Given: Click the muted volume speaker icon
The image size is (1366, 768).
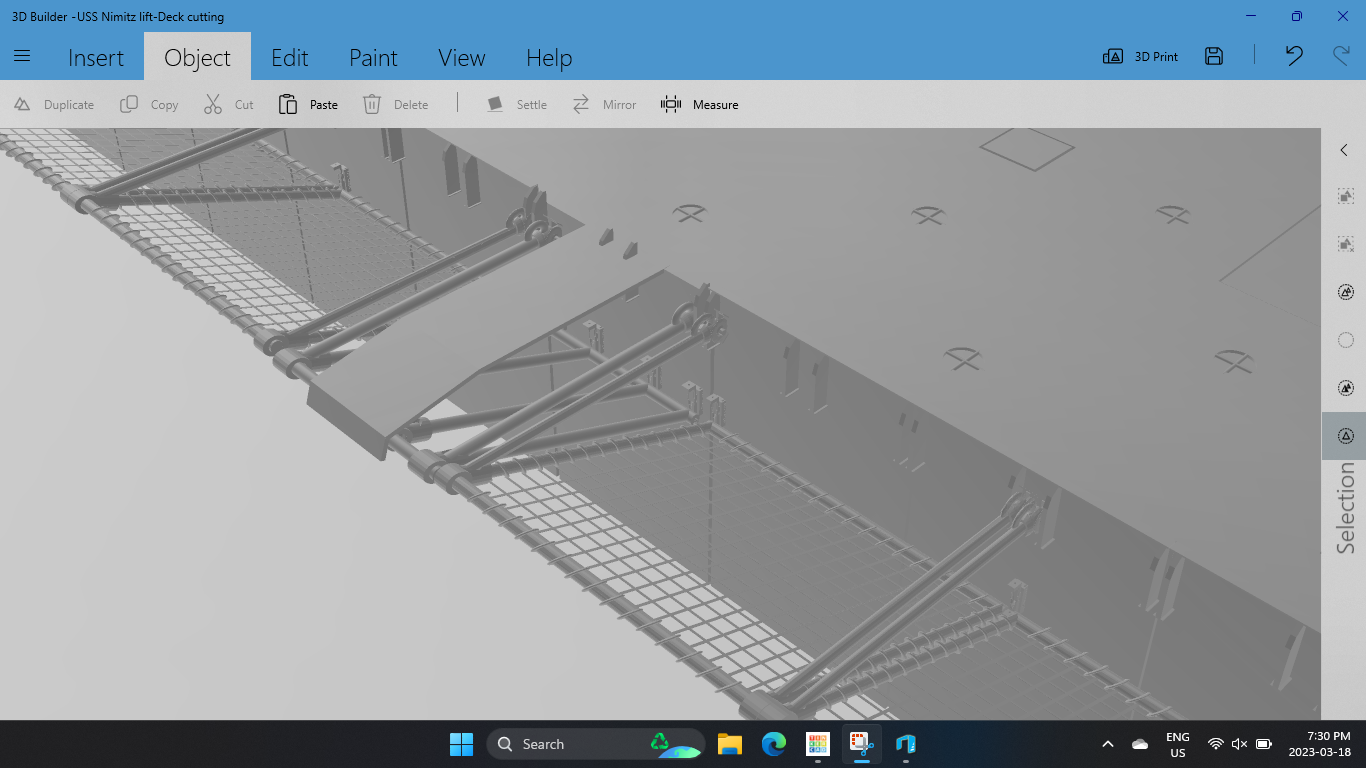Looking at the screenshot, I should (1239, 744).
